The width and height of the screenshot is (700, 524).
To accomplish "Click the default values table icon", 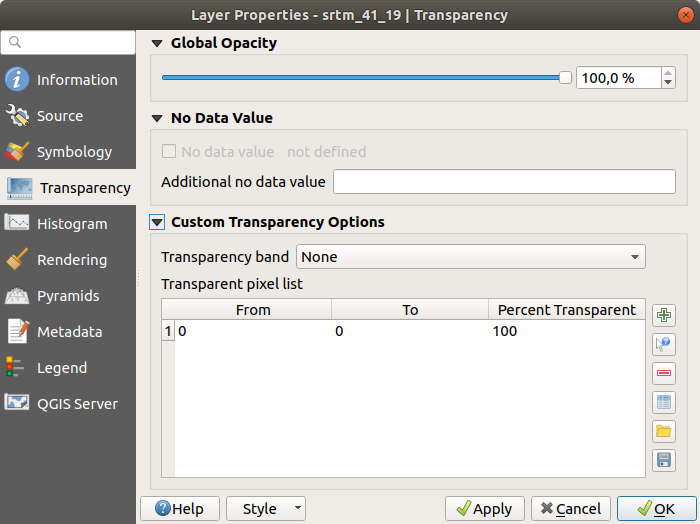I will [663, 402].
